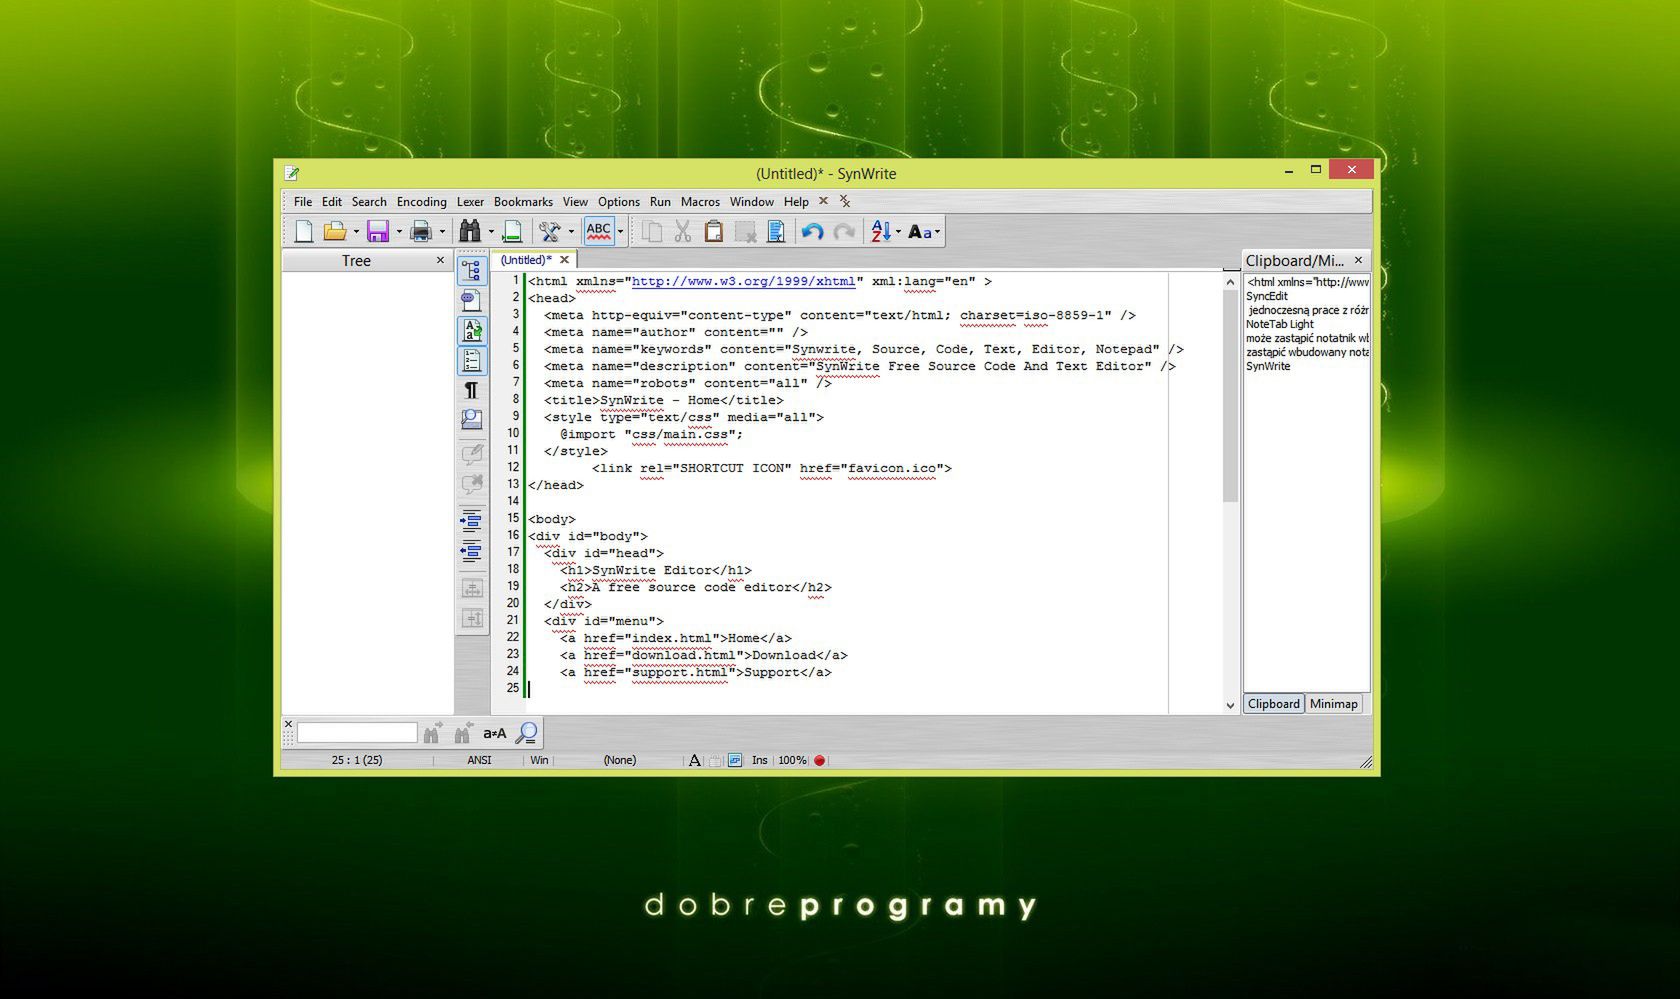Redo the edit with the gray arrow
Viewport: 1680px width, 999px height.
(844, 232)
